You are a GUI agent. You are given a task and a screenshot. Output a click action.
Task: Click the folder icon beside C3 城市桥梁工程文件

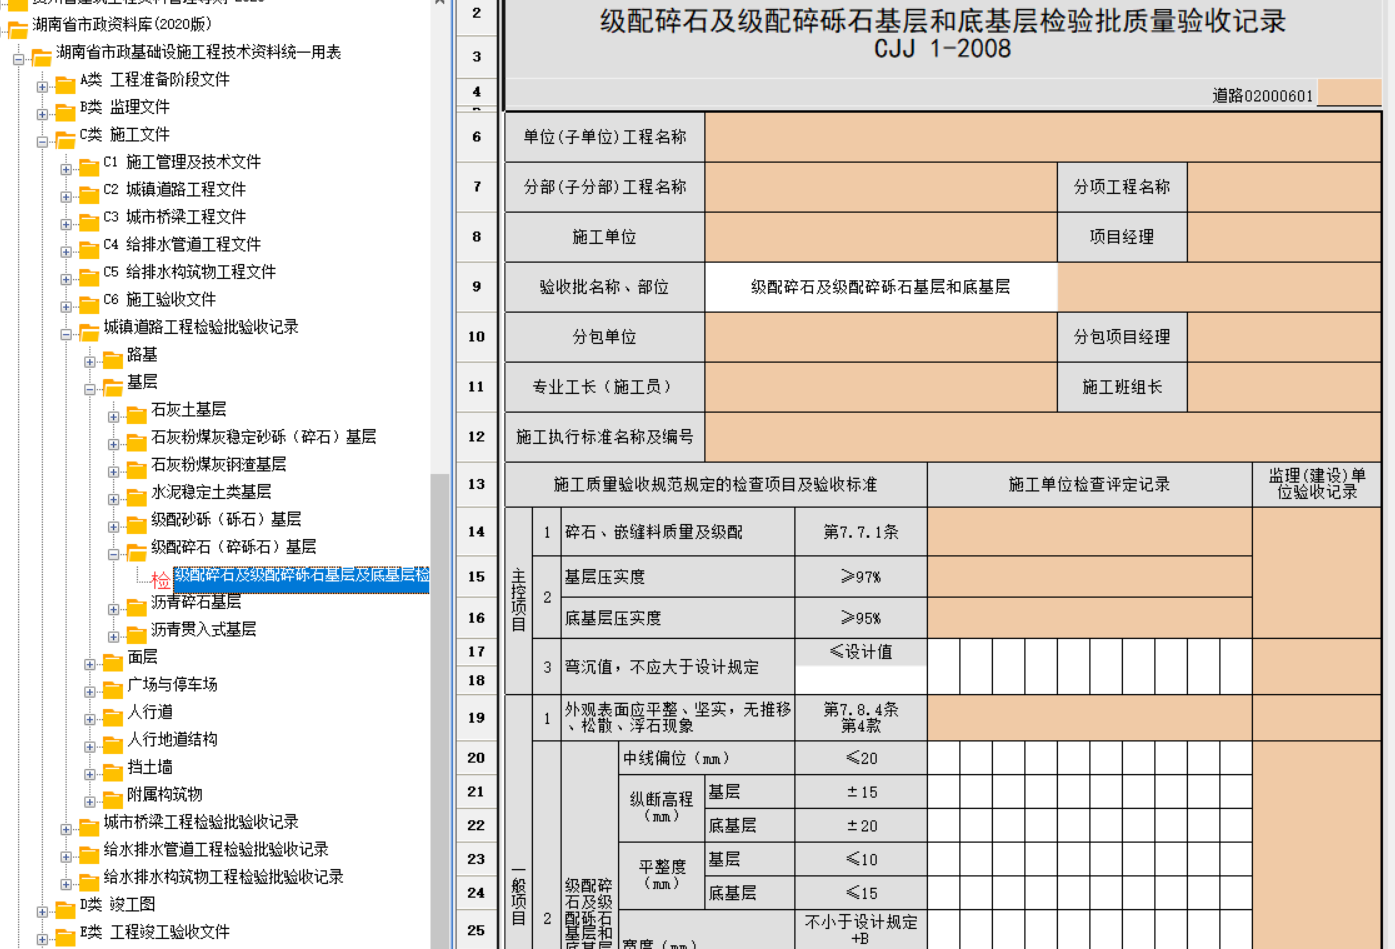[x=89, y=221]
